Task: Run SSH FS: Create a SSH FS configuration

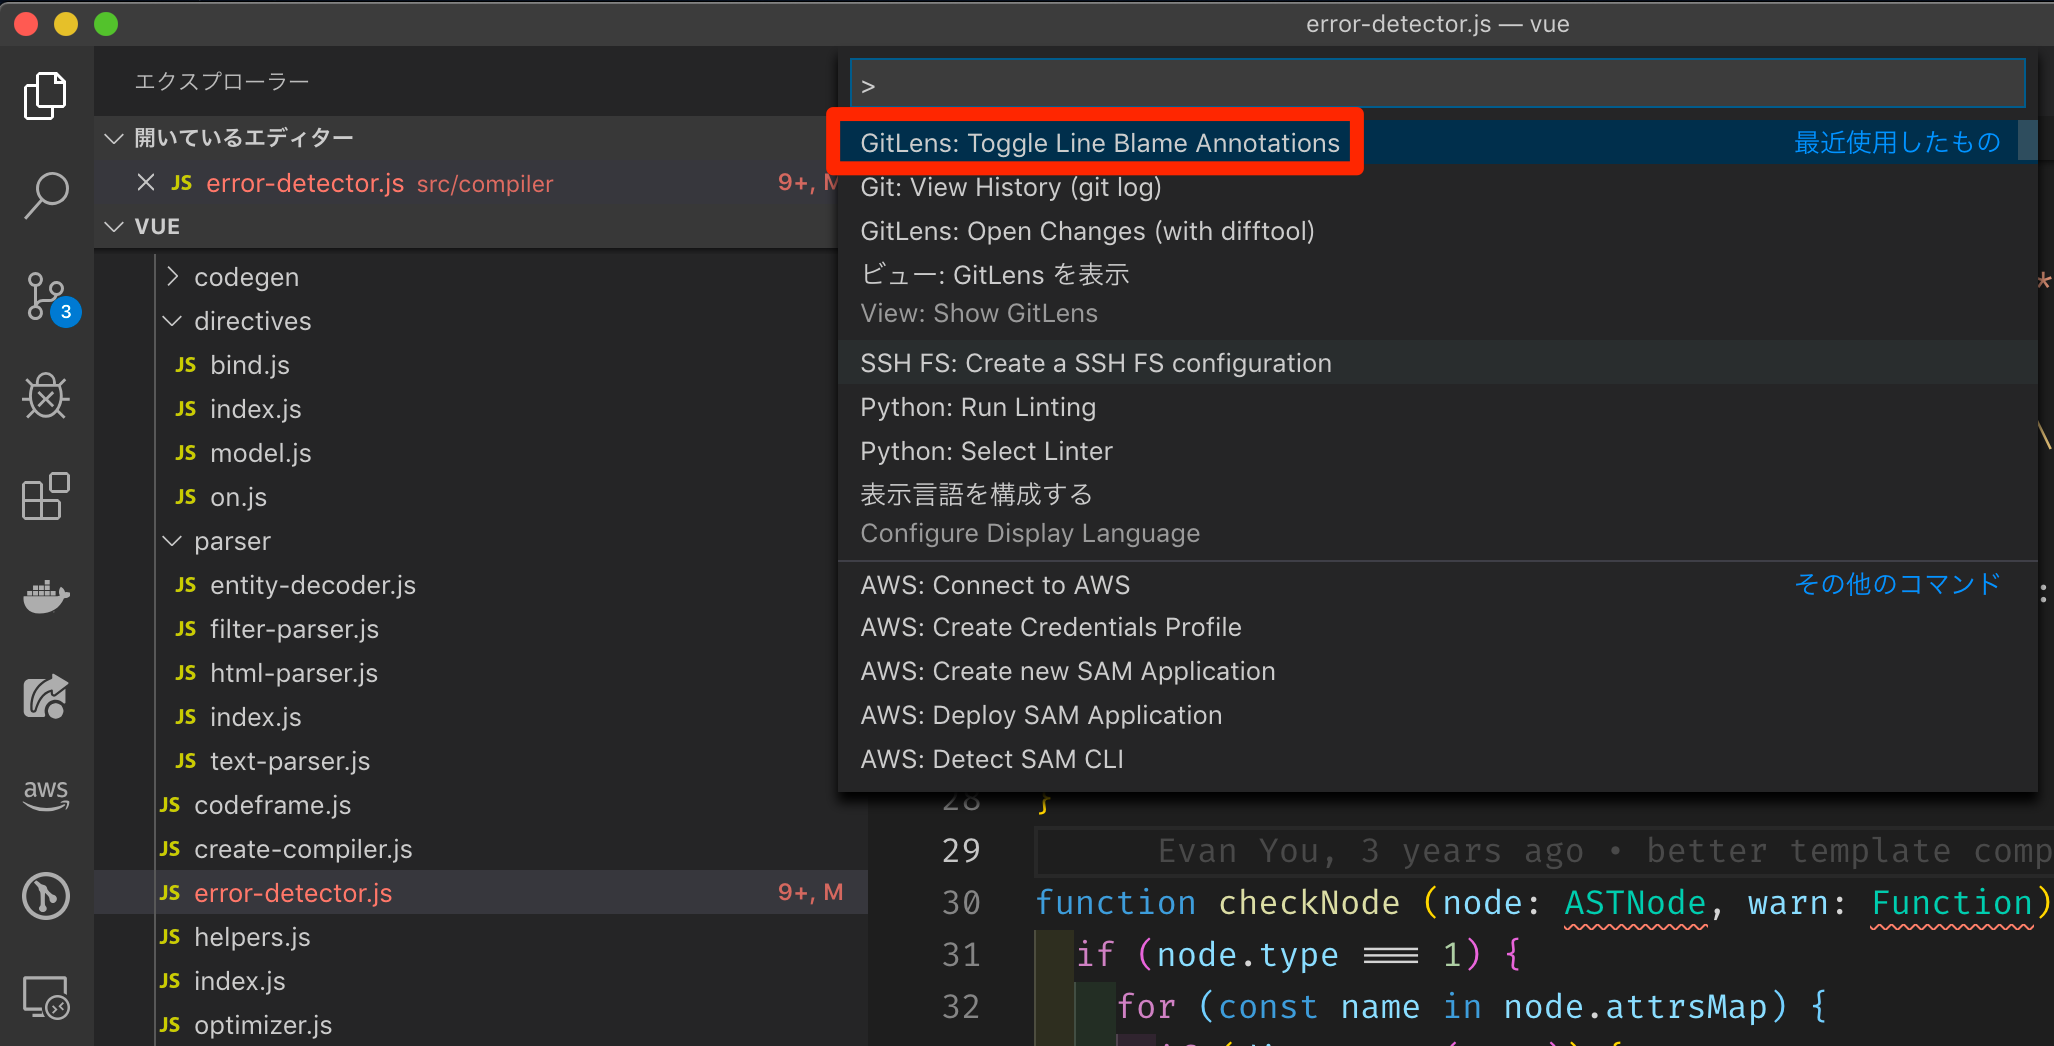Action: (x=1437, y=363)
